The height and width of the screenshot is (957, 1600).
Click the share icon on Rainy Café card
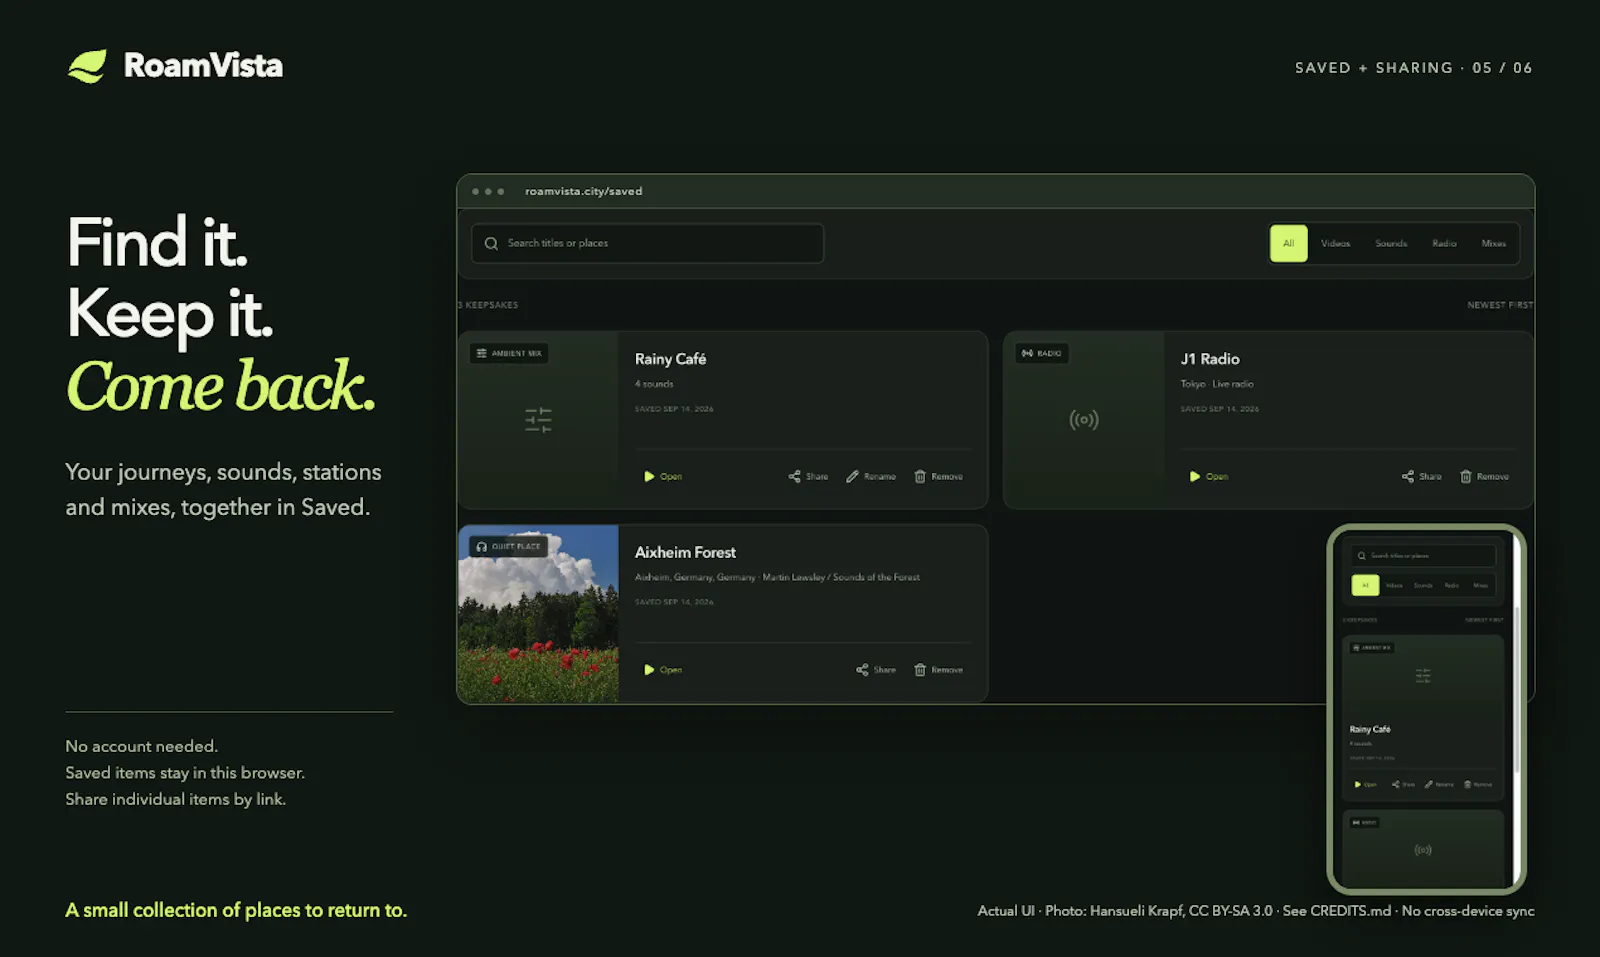coord(794,476)
